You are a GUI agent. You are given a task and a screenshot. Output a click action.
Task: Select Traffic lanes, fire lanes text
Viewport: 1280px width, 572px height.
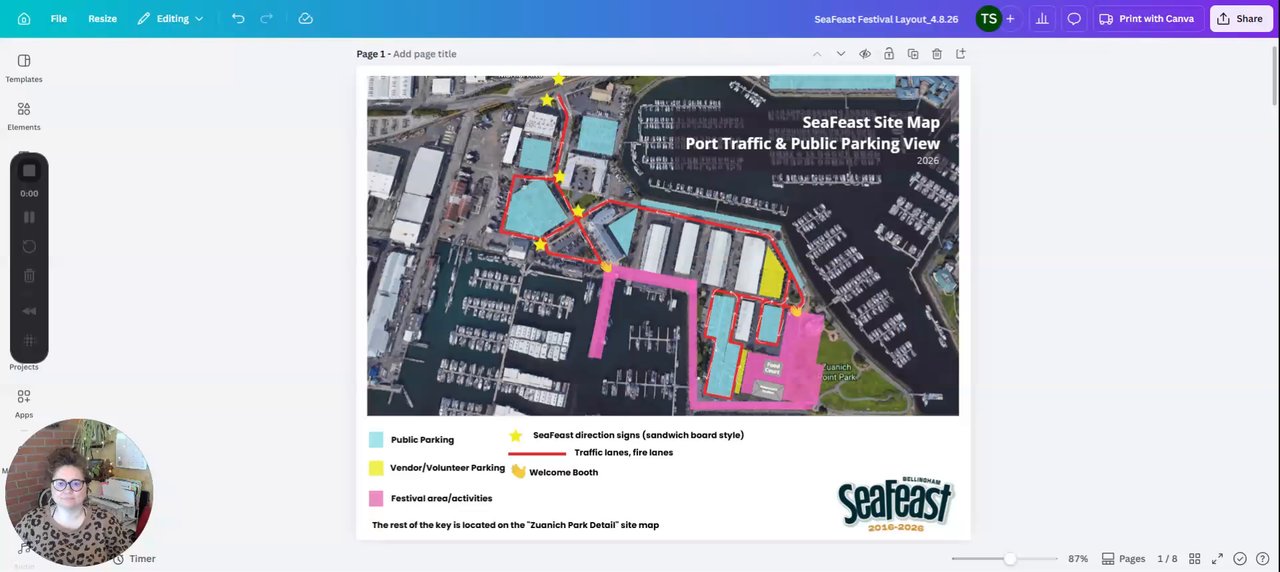pos(623,453)
